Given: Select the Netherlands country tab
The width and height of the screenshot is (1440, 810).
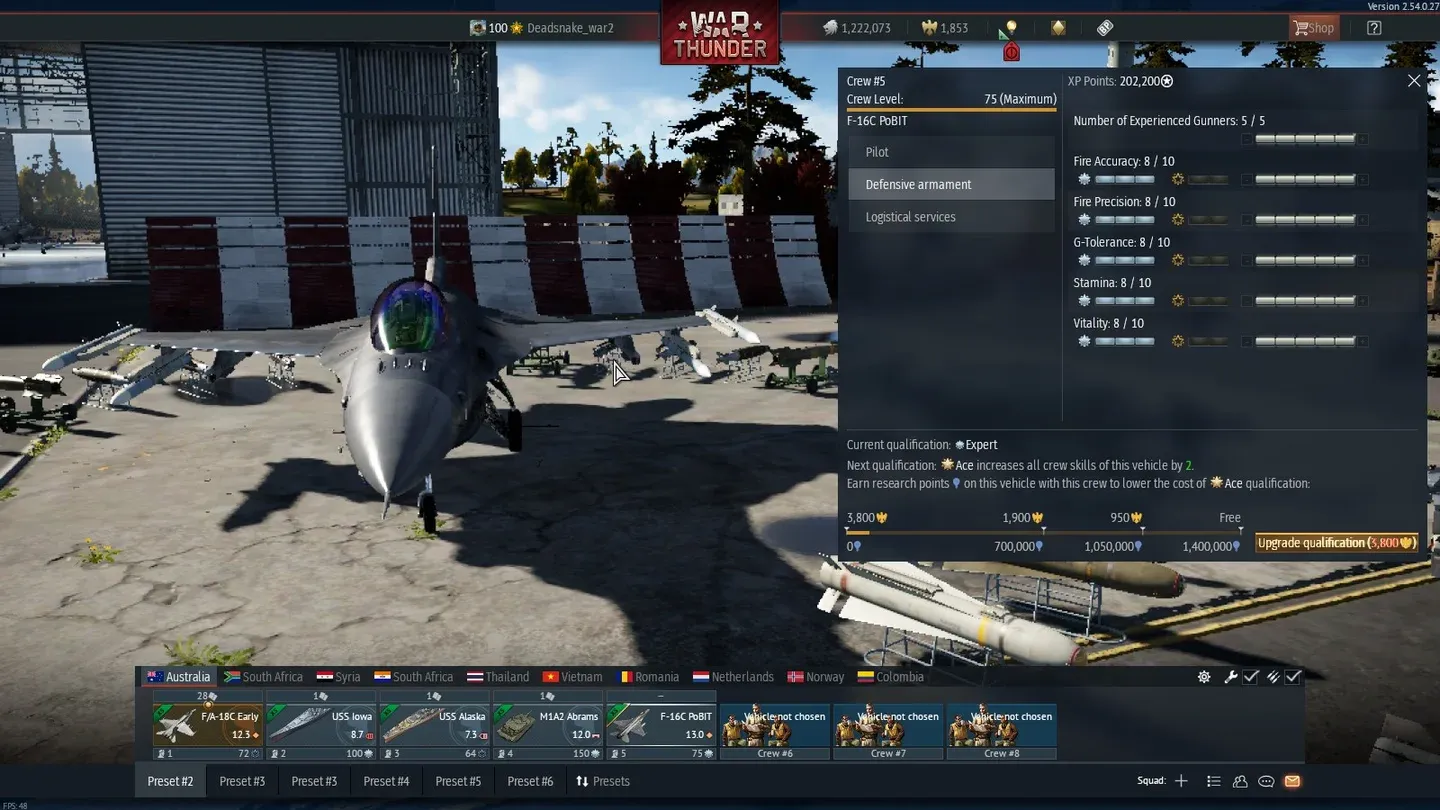Looking at the screenshot, I should click(733, 677).
